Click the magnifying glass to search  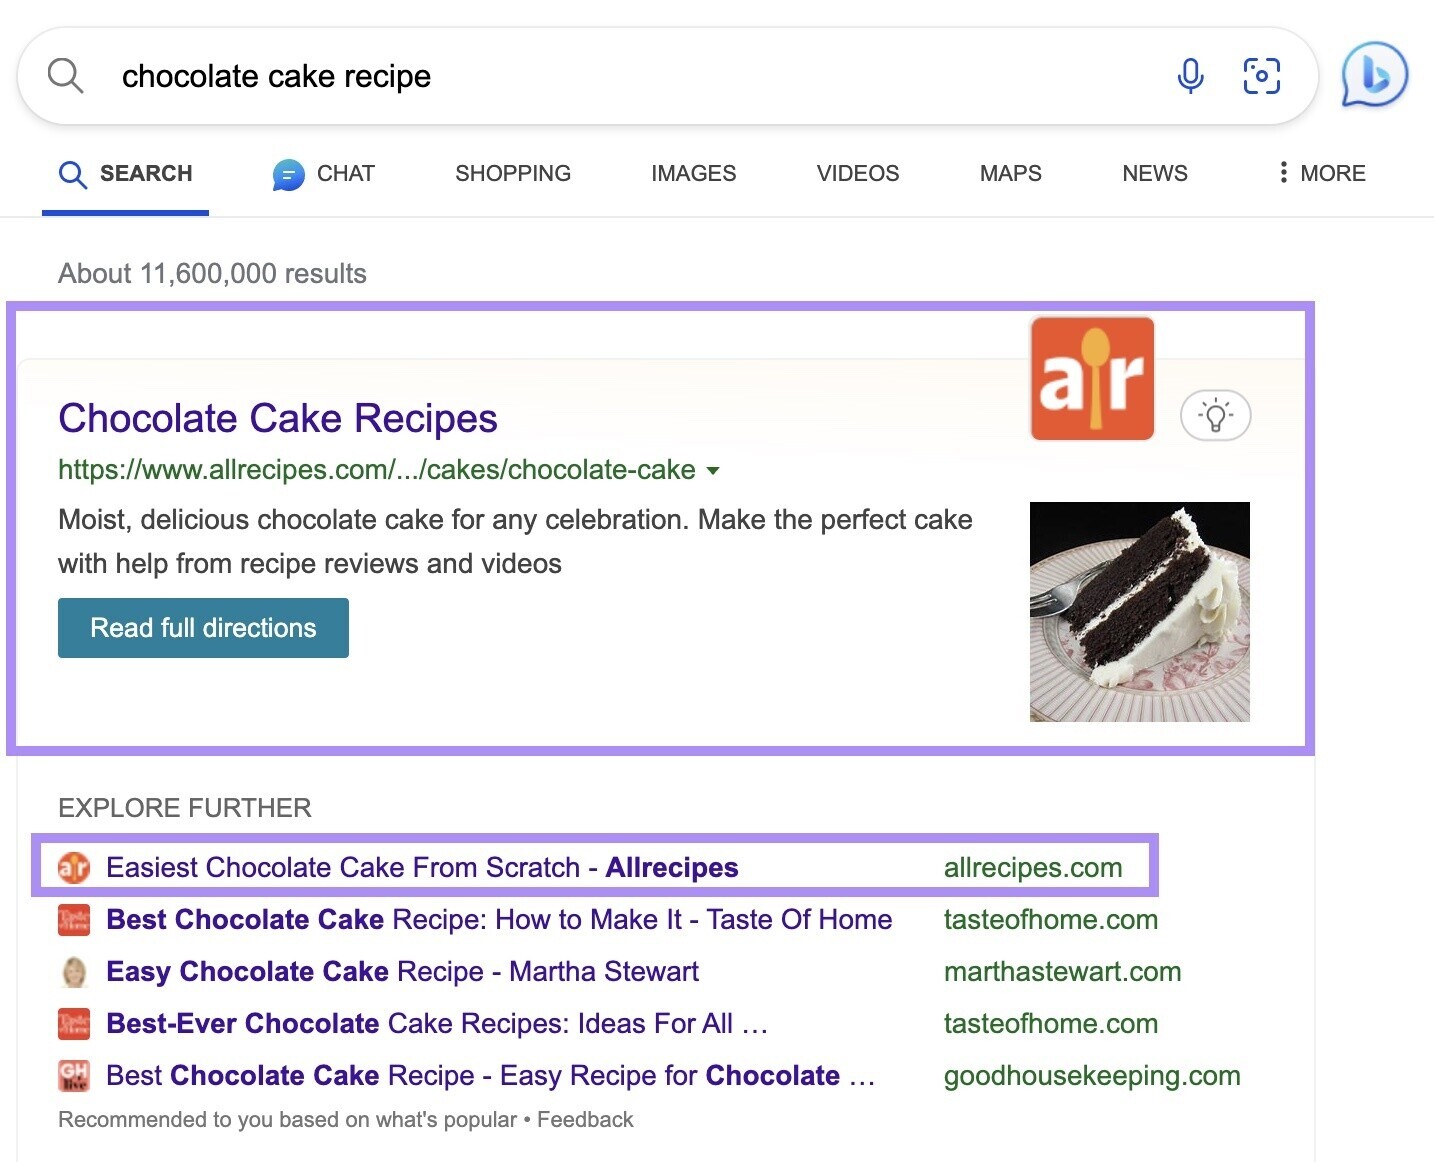pos(65,75)
